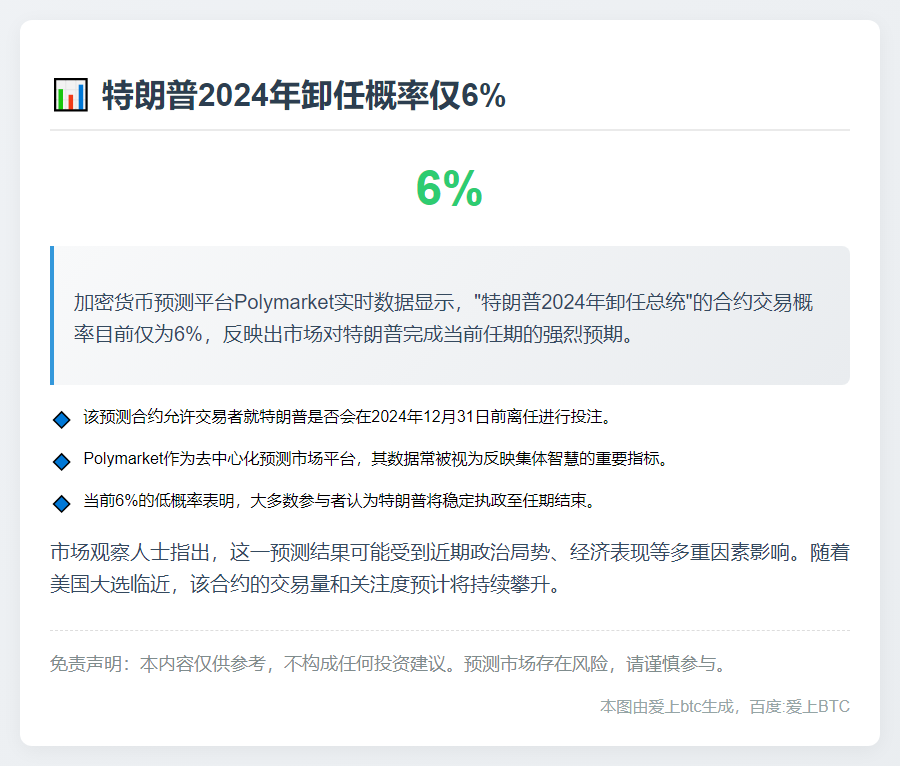Collapse the Polymarket summary section
Viewport: 900px width, 766px height.
coord(450,315)
